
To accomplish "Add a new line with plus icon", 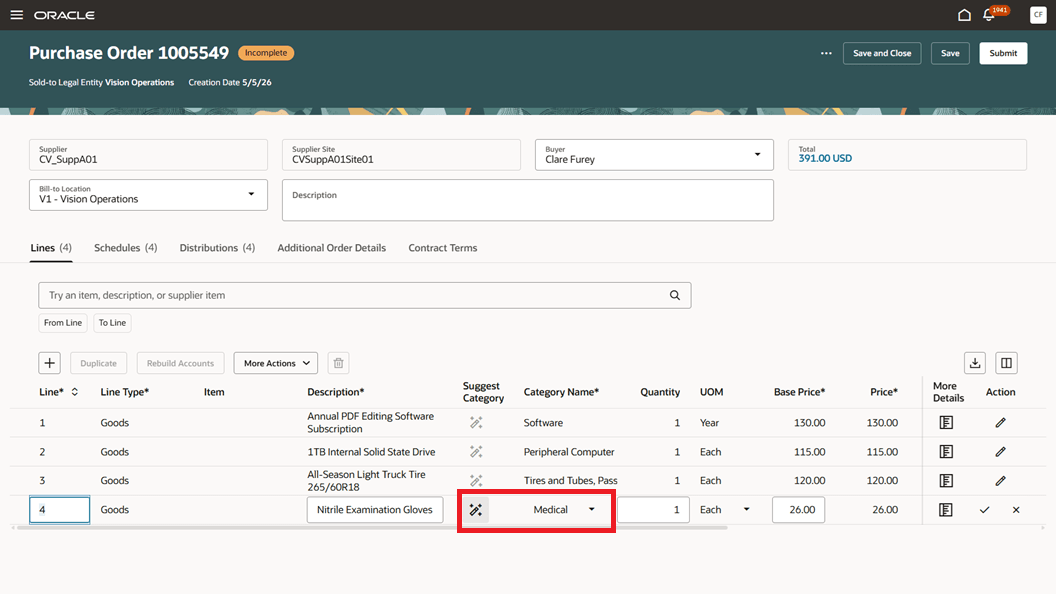I will click(50, 363).
